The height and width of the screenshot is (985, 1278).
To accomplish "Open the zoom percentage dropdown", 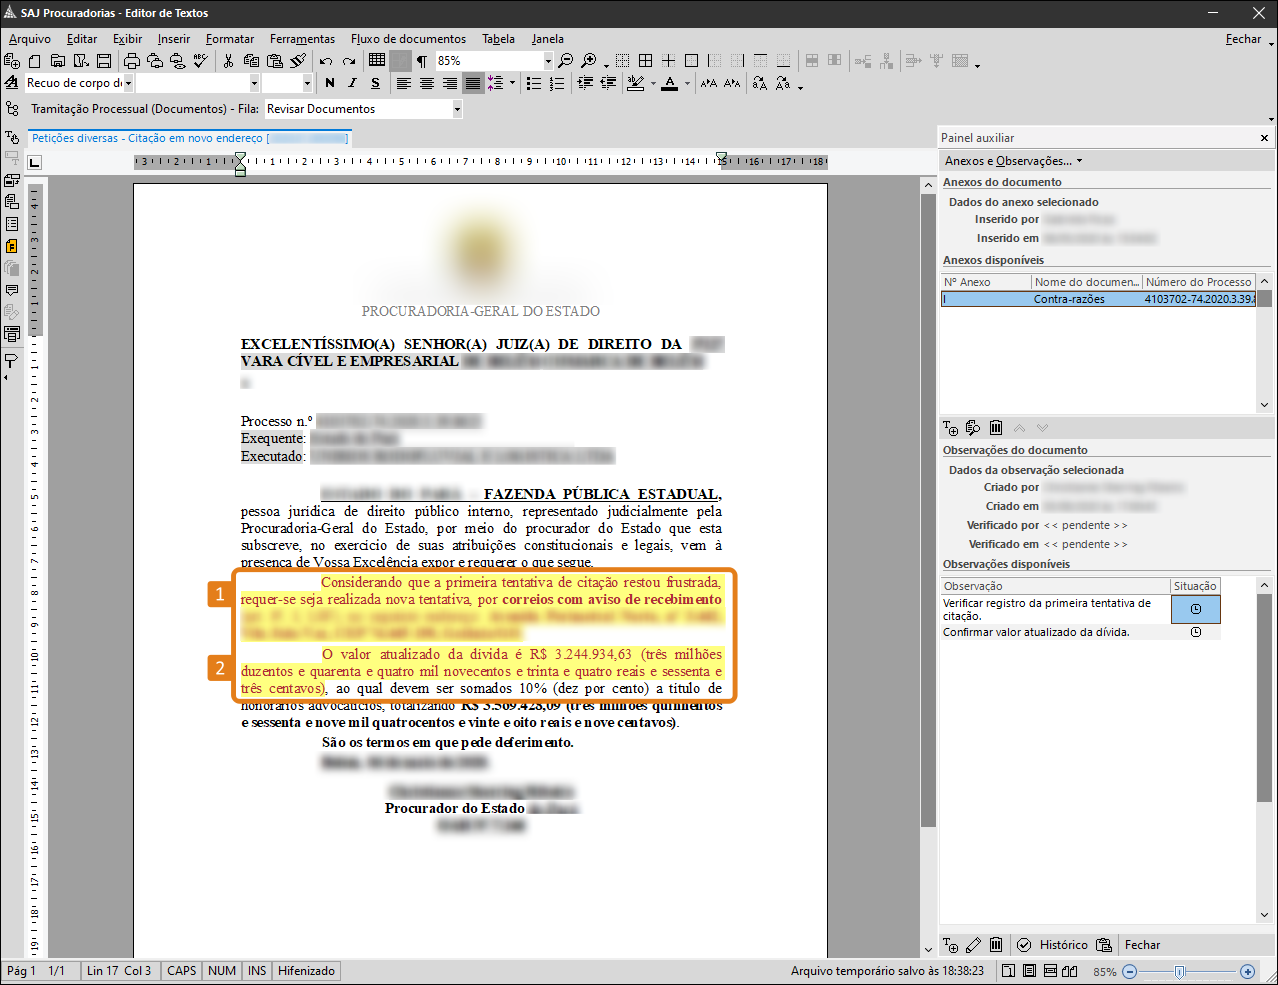I will tap(548, 61).
